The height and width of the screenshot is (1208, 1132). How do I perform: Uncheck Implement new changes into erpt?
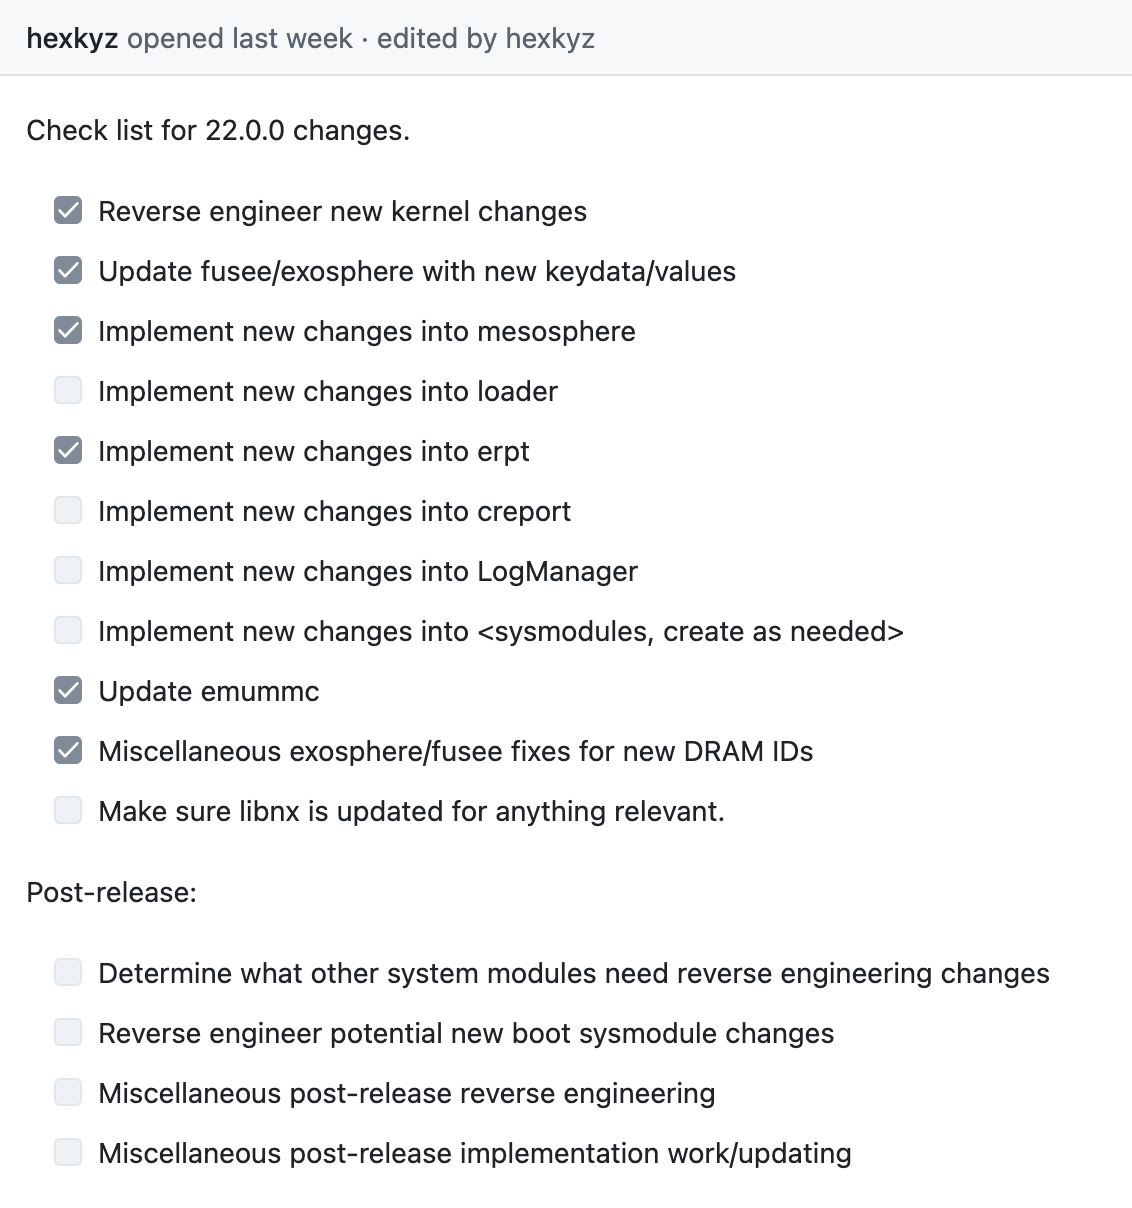point(68,451)
